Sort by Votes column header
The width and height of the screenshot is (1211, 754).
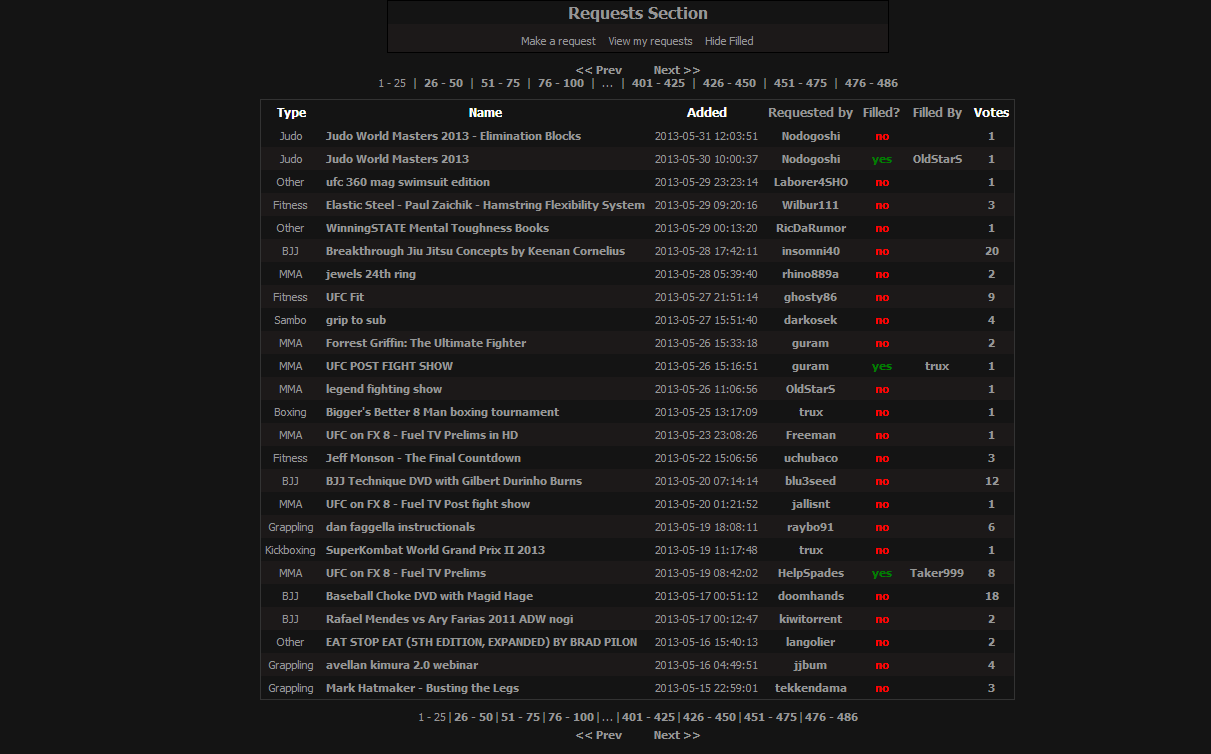pos(991,113)
